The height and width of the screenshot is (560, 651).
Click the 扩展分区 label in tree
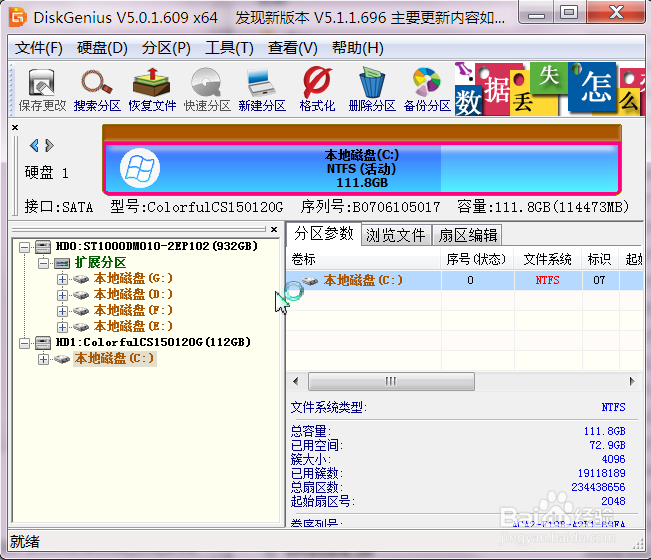tap(100, 262)
